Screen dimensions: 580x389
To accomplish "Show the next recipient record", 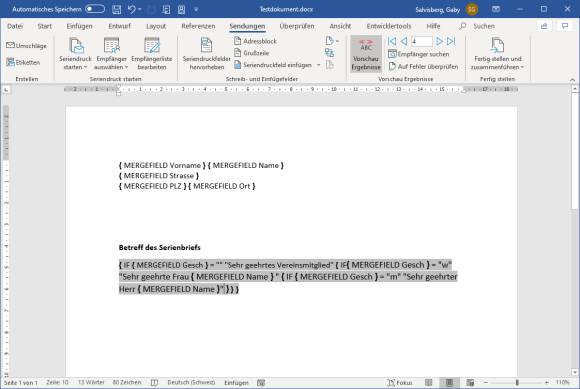I will (439, 41).
